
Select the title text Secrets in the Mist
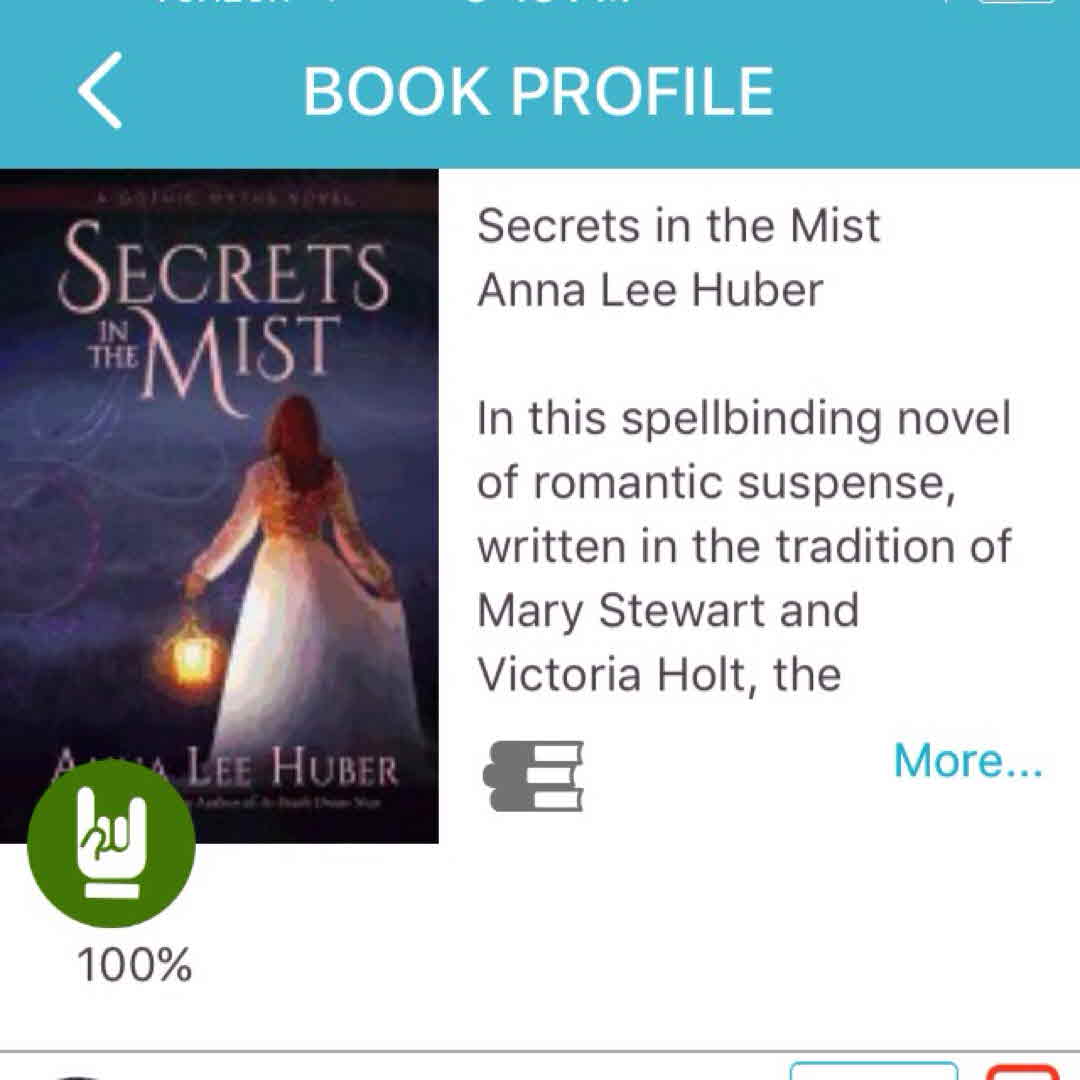(678, 226)
